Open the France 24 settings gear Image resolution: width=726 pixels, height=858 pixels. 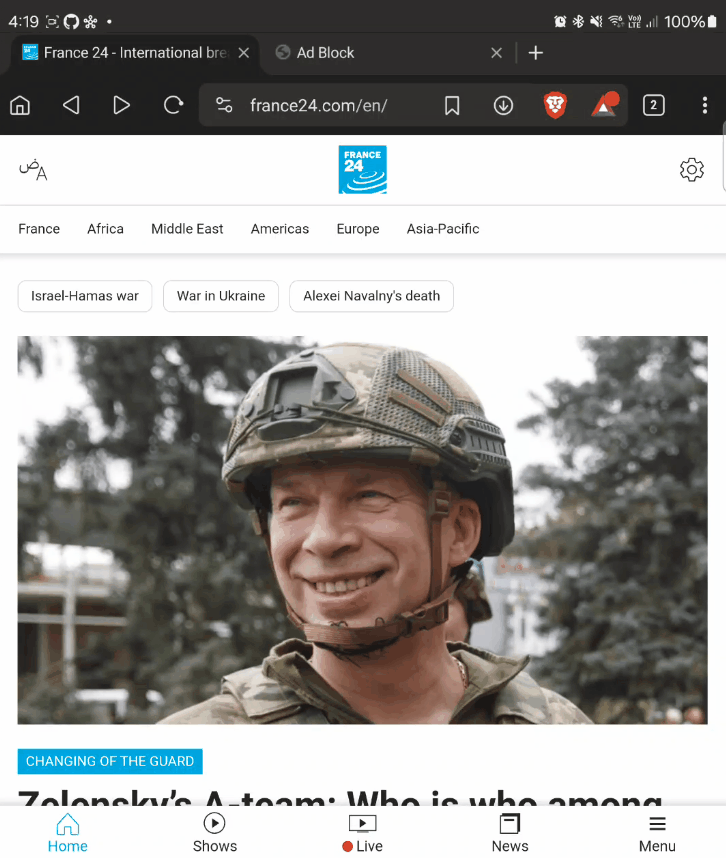coord(691,170)
